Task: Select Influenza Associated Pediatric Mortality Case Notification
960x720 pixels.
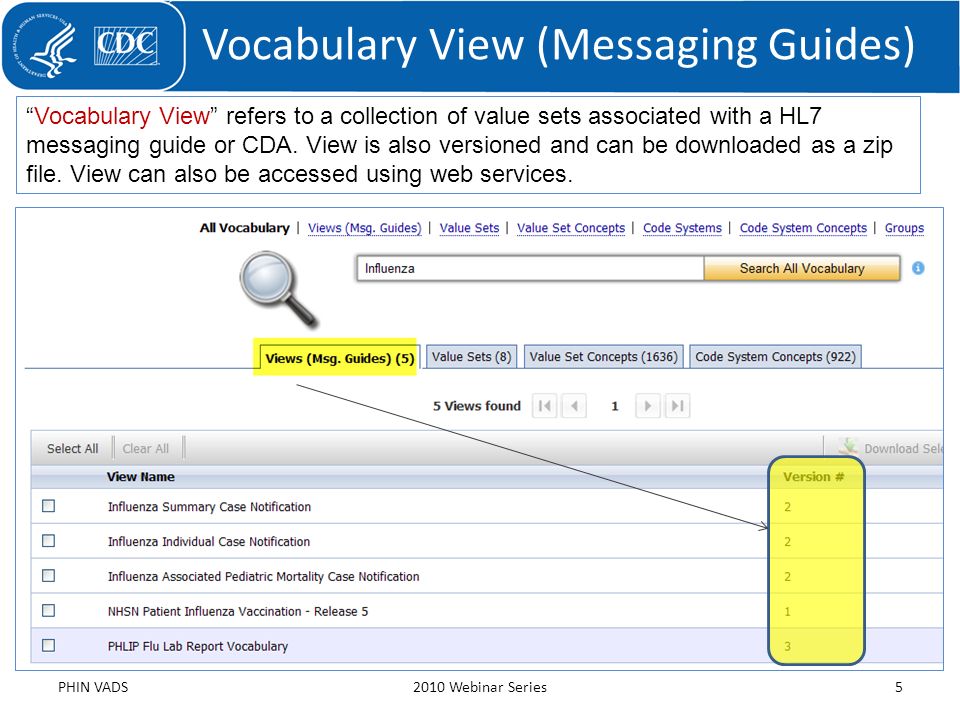Action: 263,577
